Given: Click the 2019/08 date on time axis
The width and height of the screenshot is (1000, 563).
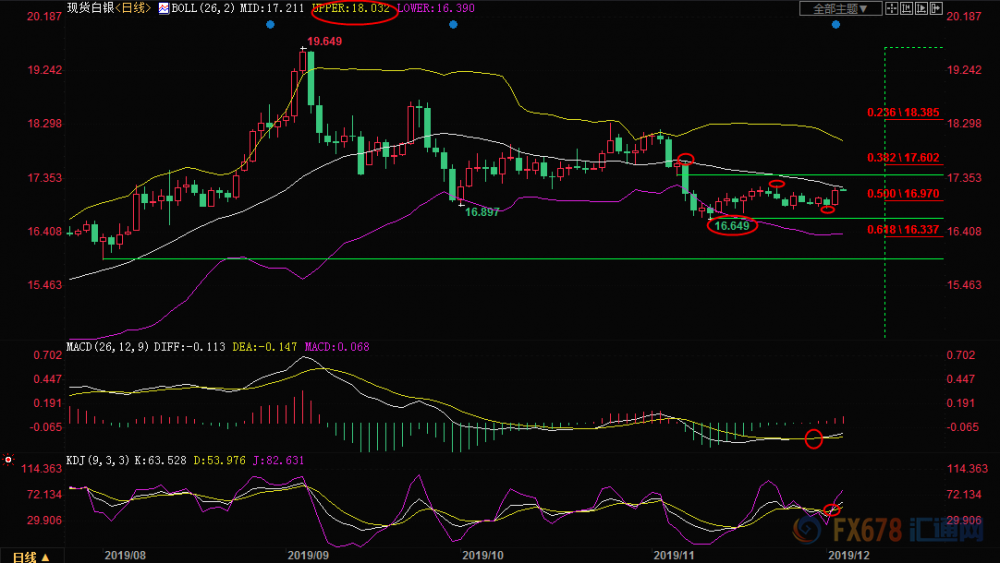Looking at the screenshot, I should 125,555.
